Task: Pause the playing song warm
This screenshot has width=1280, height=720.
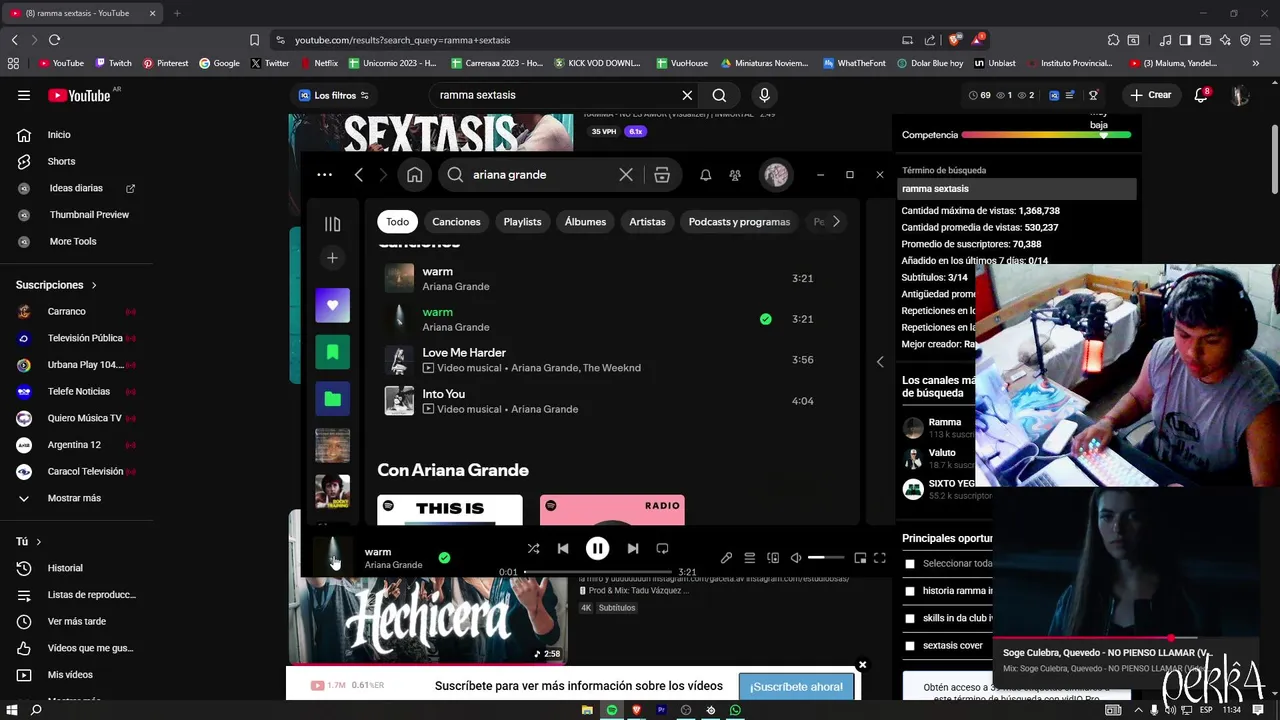Action: [597, 548]
